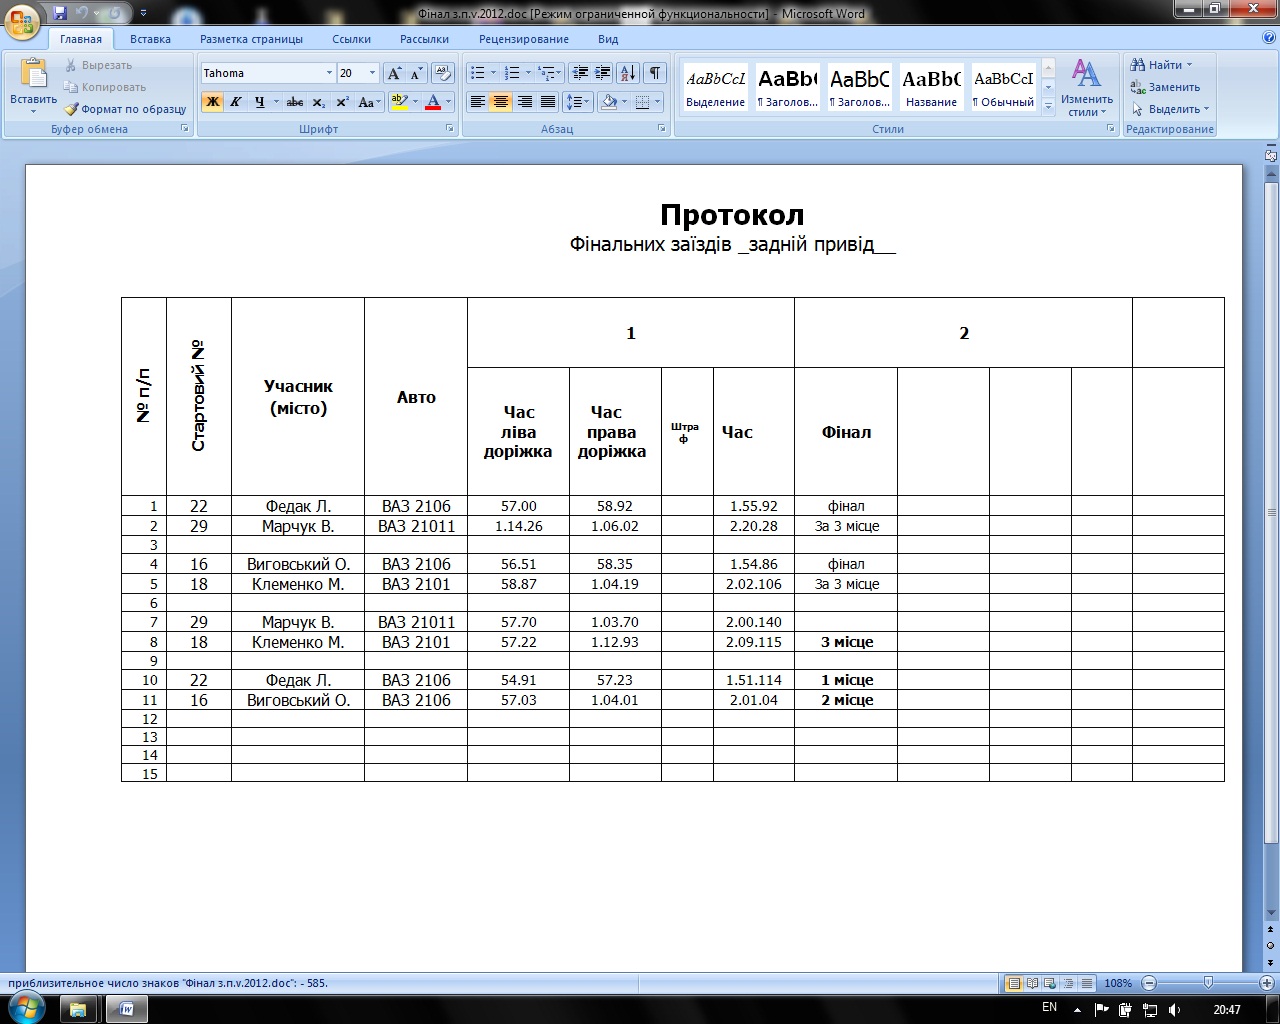Screen dimensions: 1280x1024
Task: Apply subscript formatting
Action: coord(318,102)
